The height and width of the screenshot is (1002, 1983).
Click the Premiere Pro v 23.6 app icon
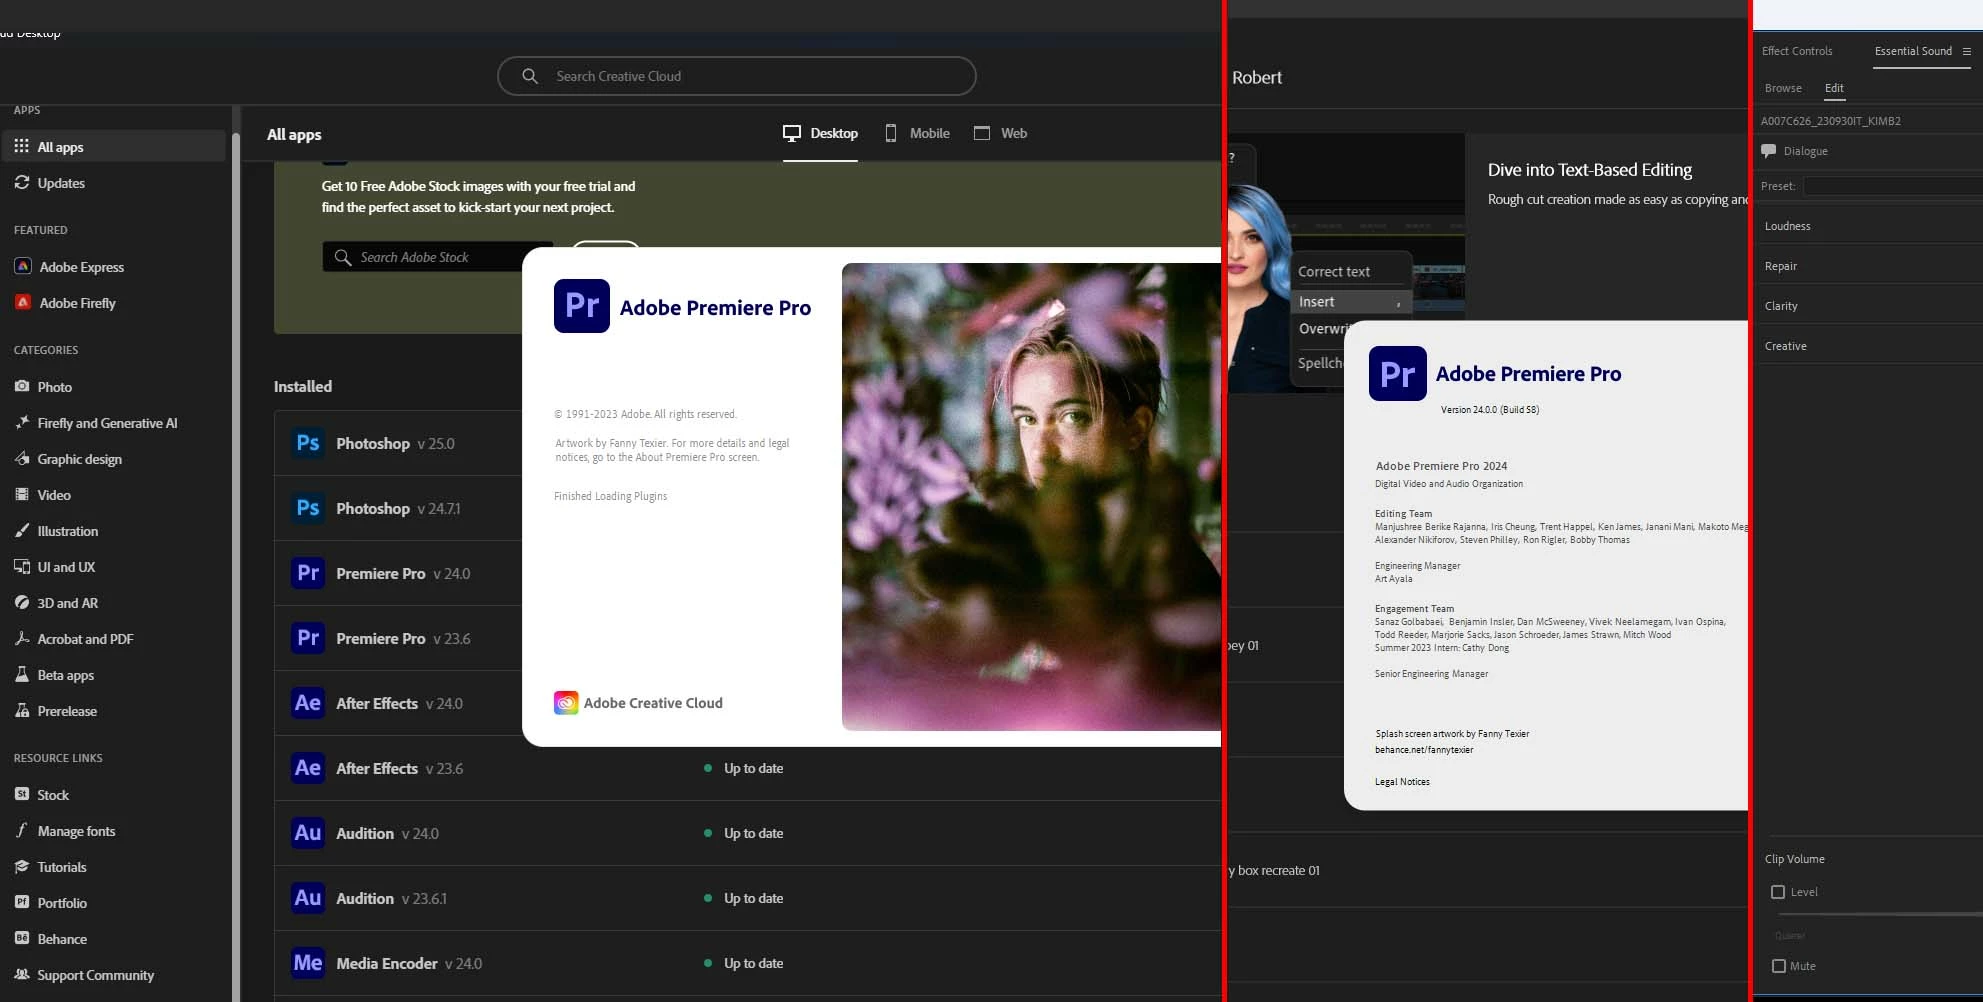pos(308,638)
